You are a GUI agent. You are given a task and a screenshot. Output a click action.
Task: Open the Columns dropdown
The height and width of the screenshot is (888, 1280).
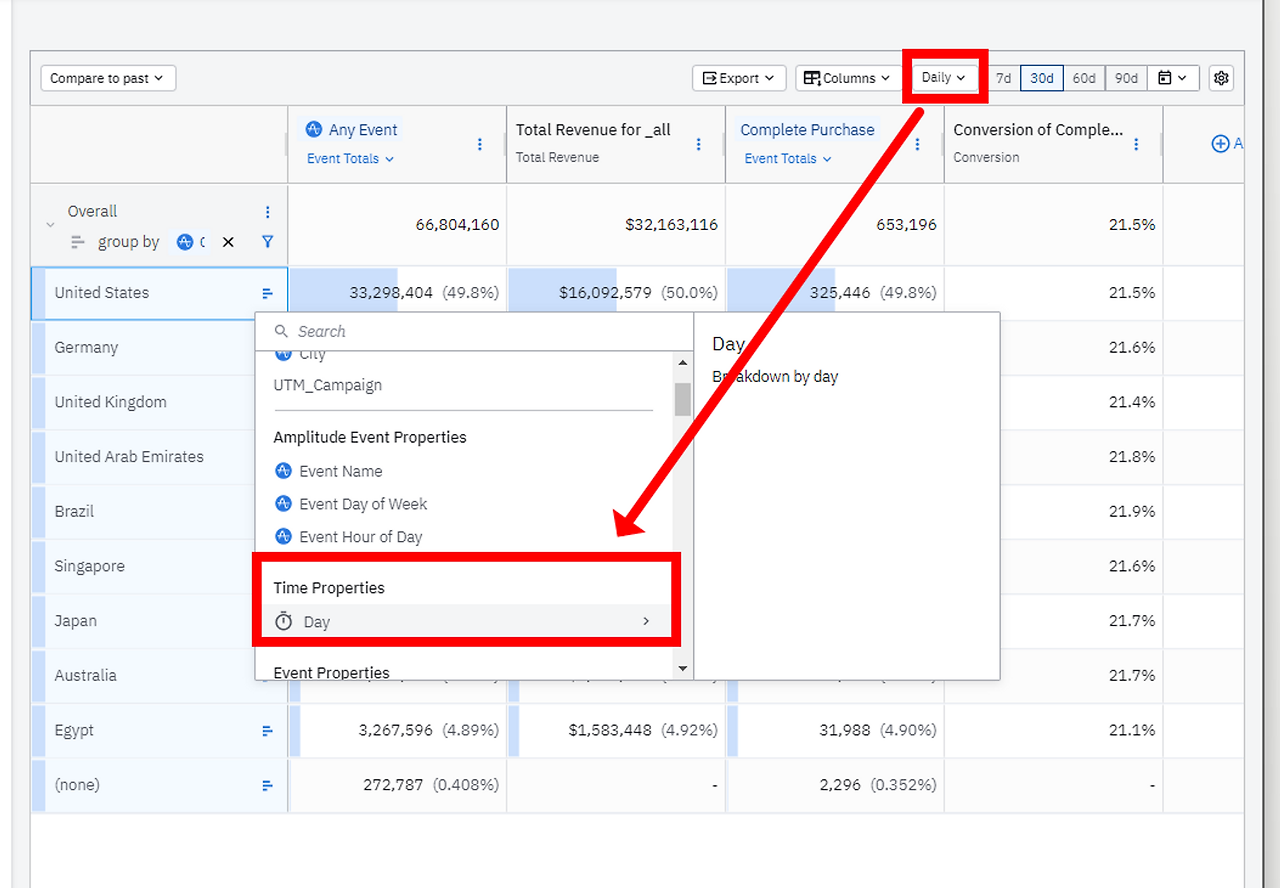tap(849, 78)
